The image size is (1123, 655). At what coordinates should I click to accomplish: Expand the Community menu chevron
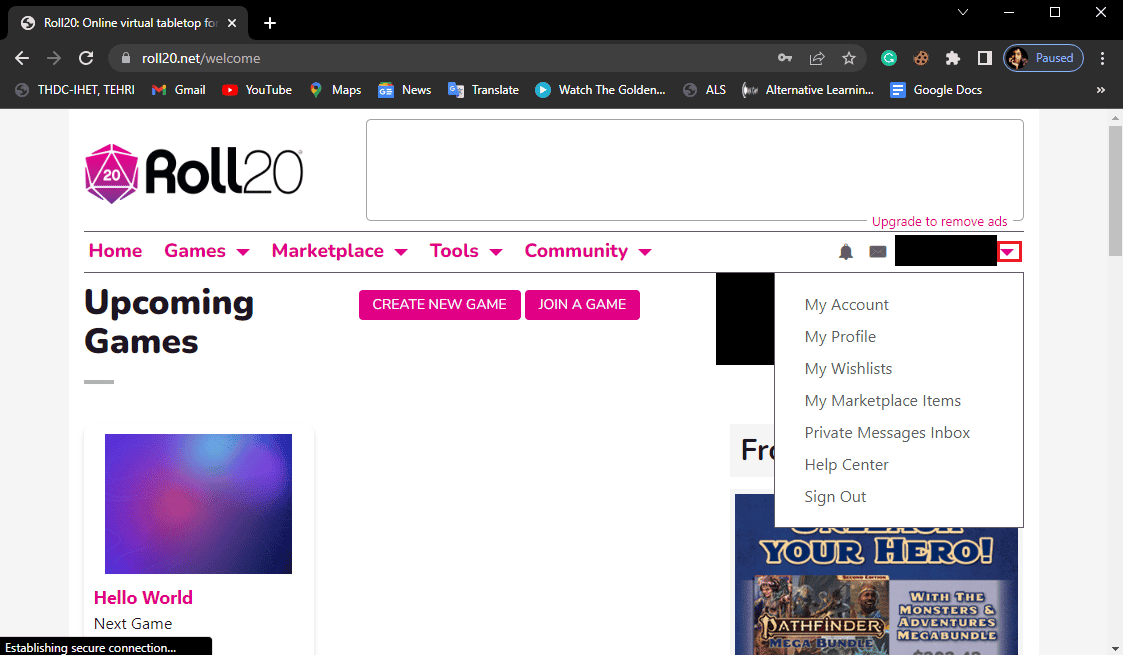click(x=645, y=251)
